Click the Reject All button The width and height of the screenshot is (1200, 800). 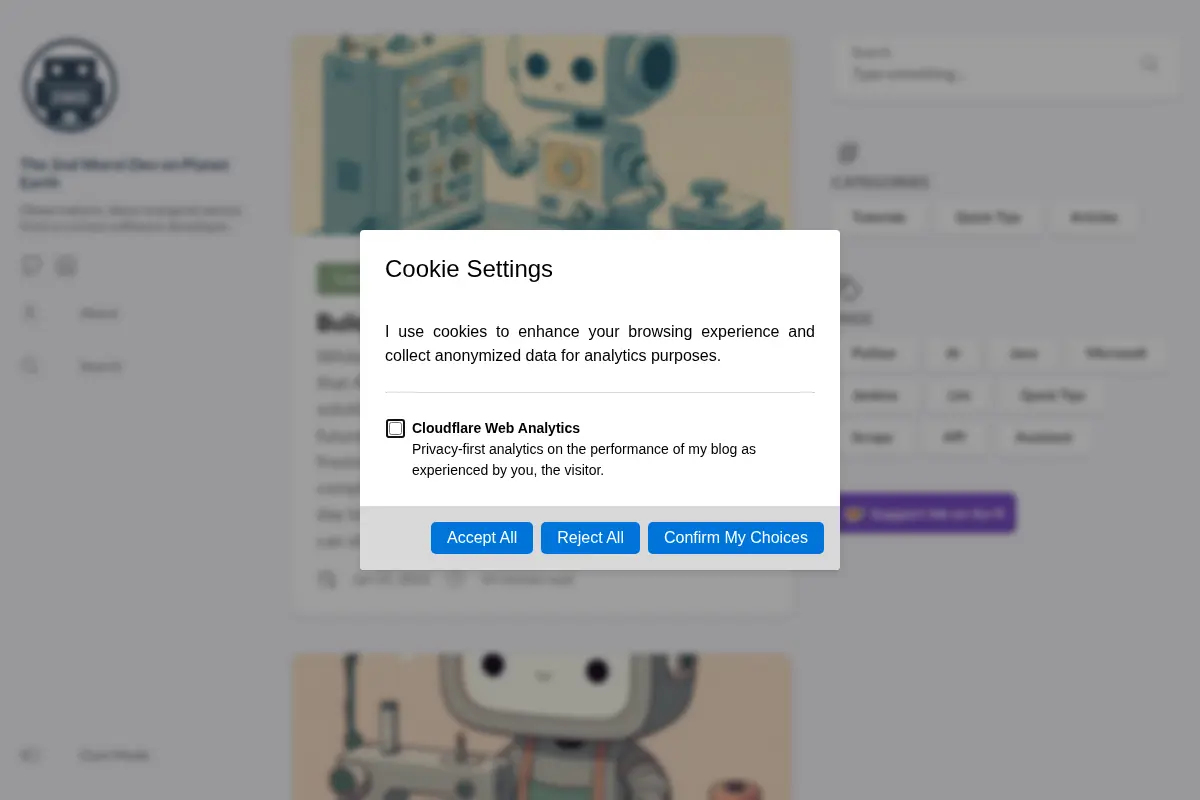point(590,537)
